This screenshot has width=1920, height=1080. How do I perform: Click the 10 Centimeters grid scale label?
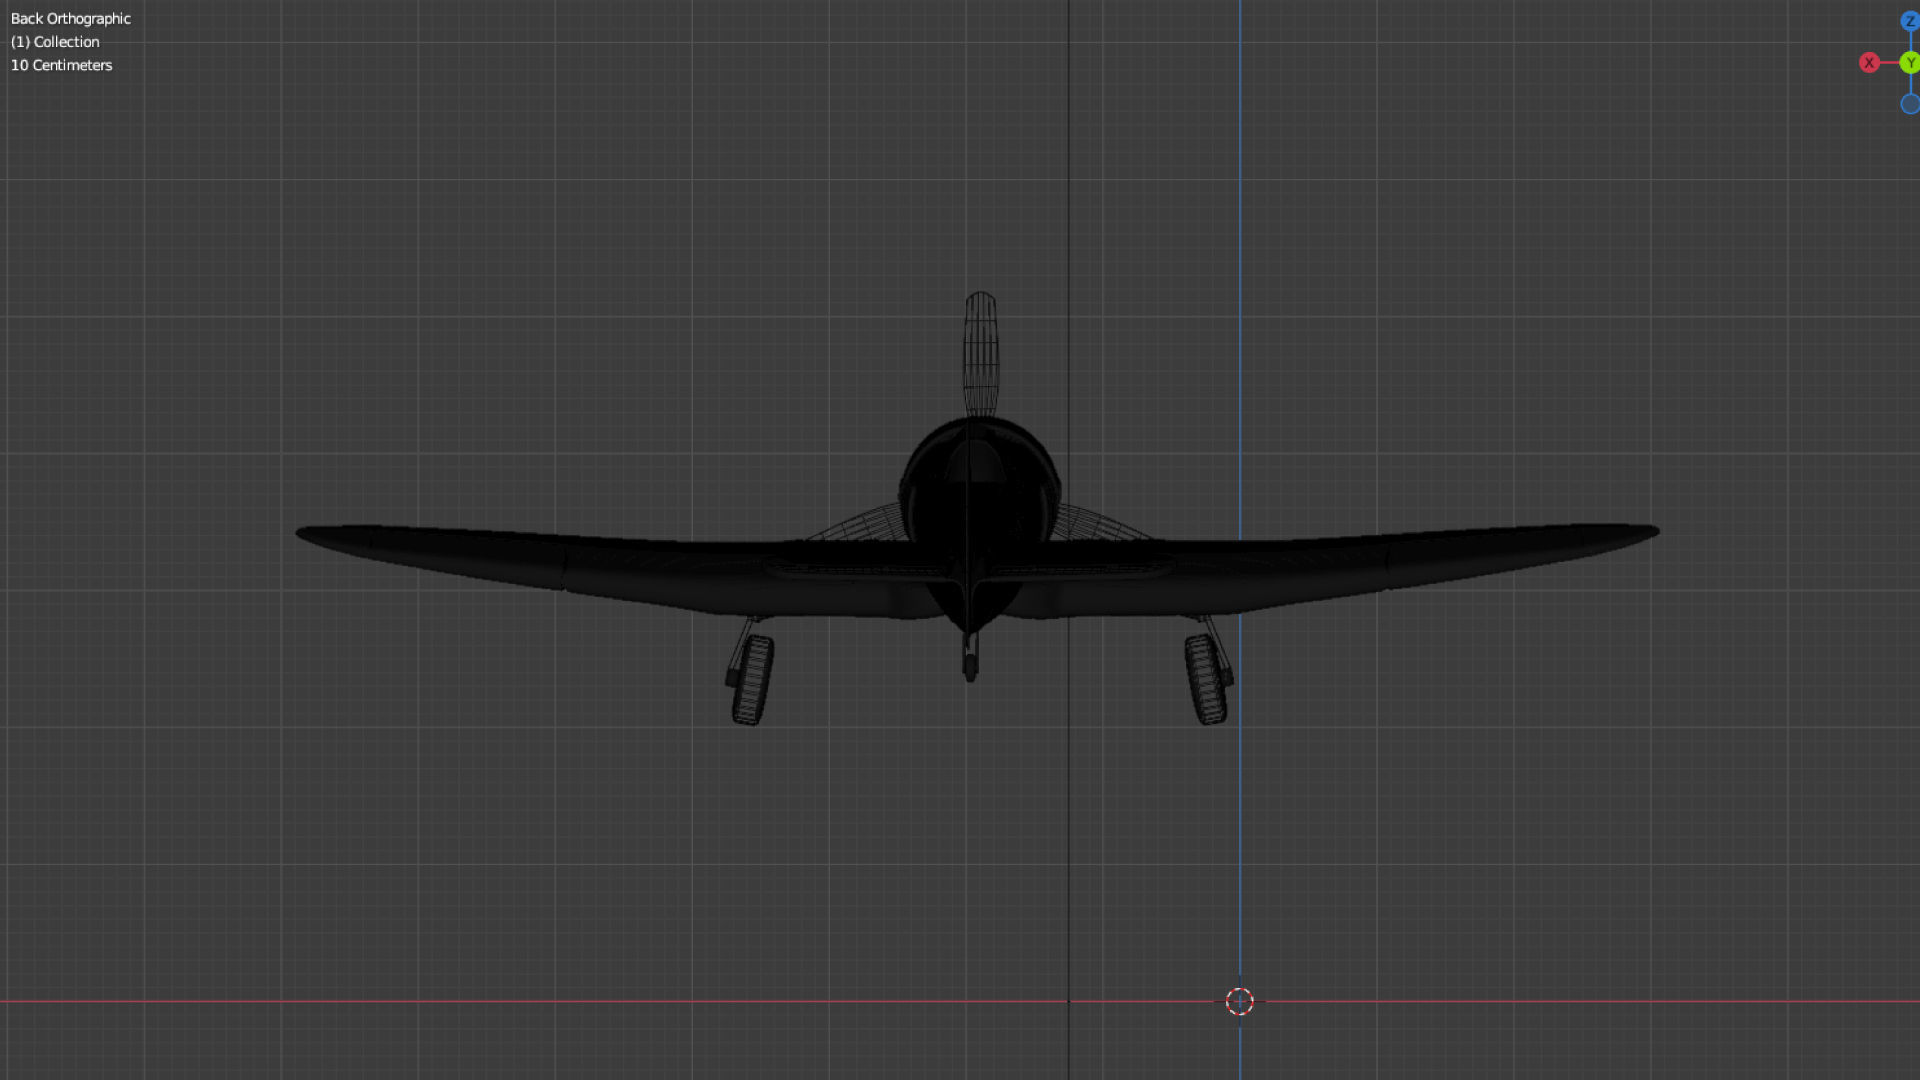pyautogui.click(x=61, y=65)
